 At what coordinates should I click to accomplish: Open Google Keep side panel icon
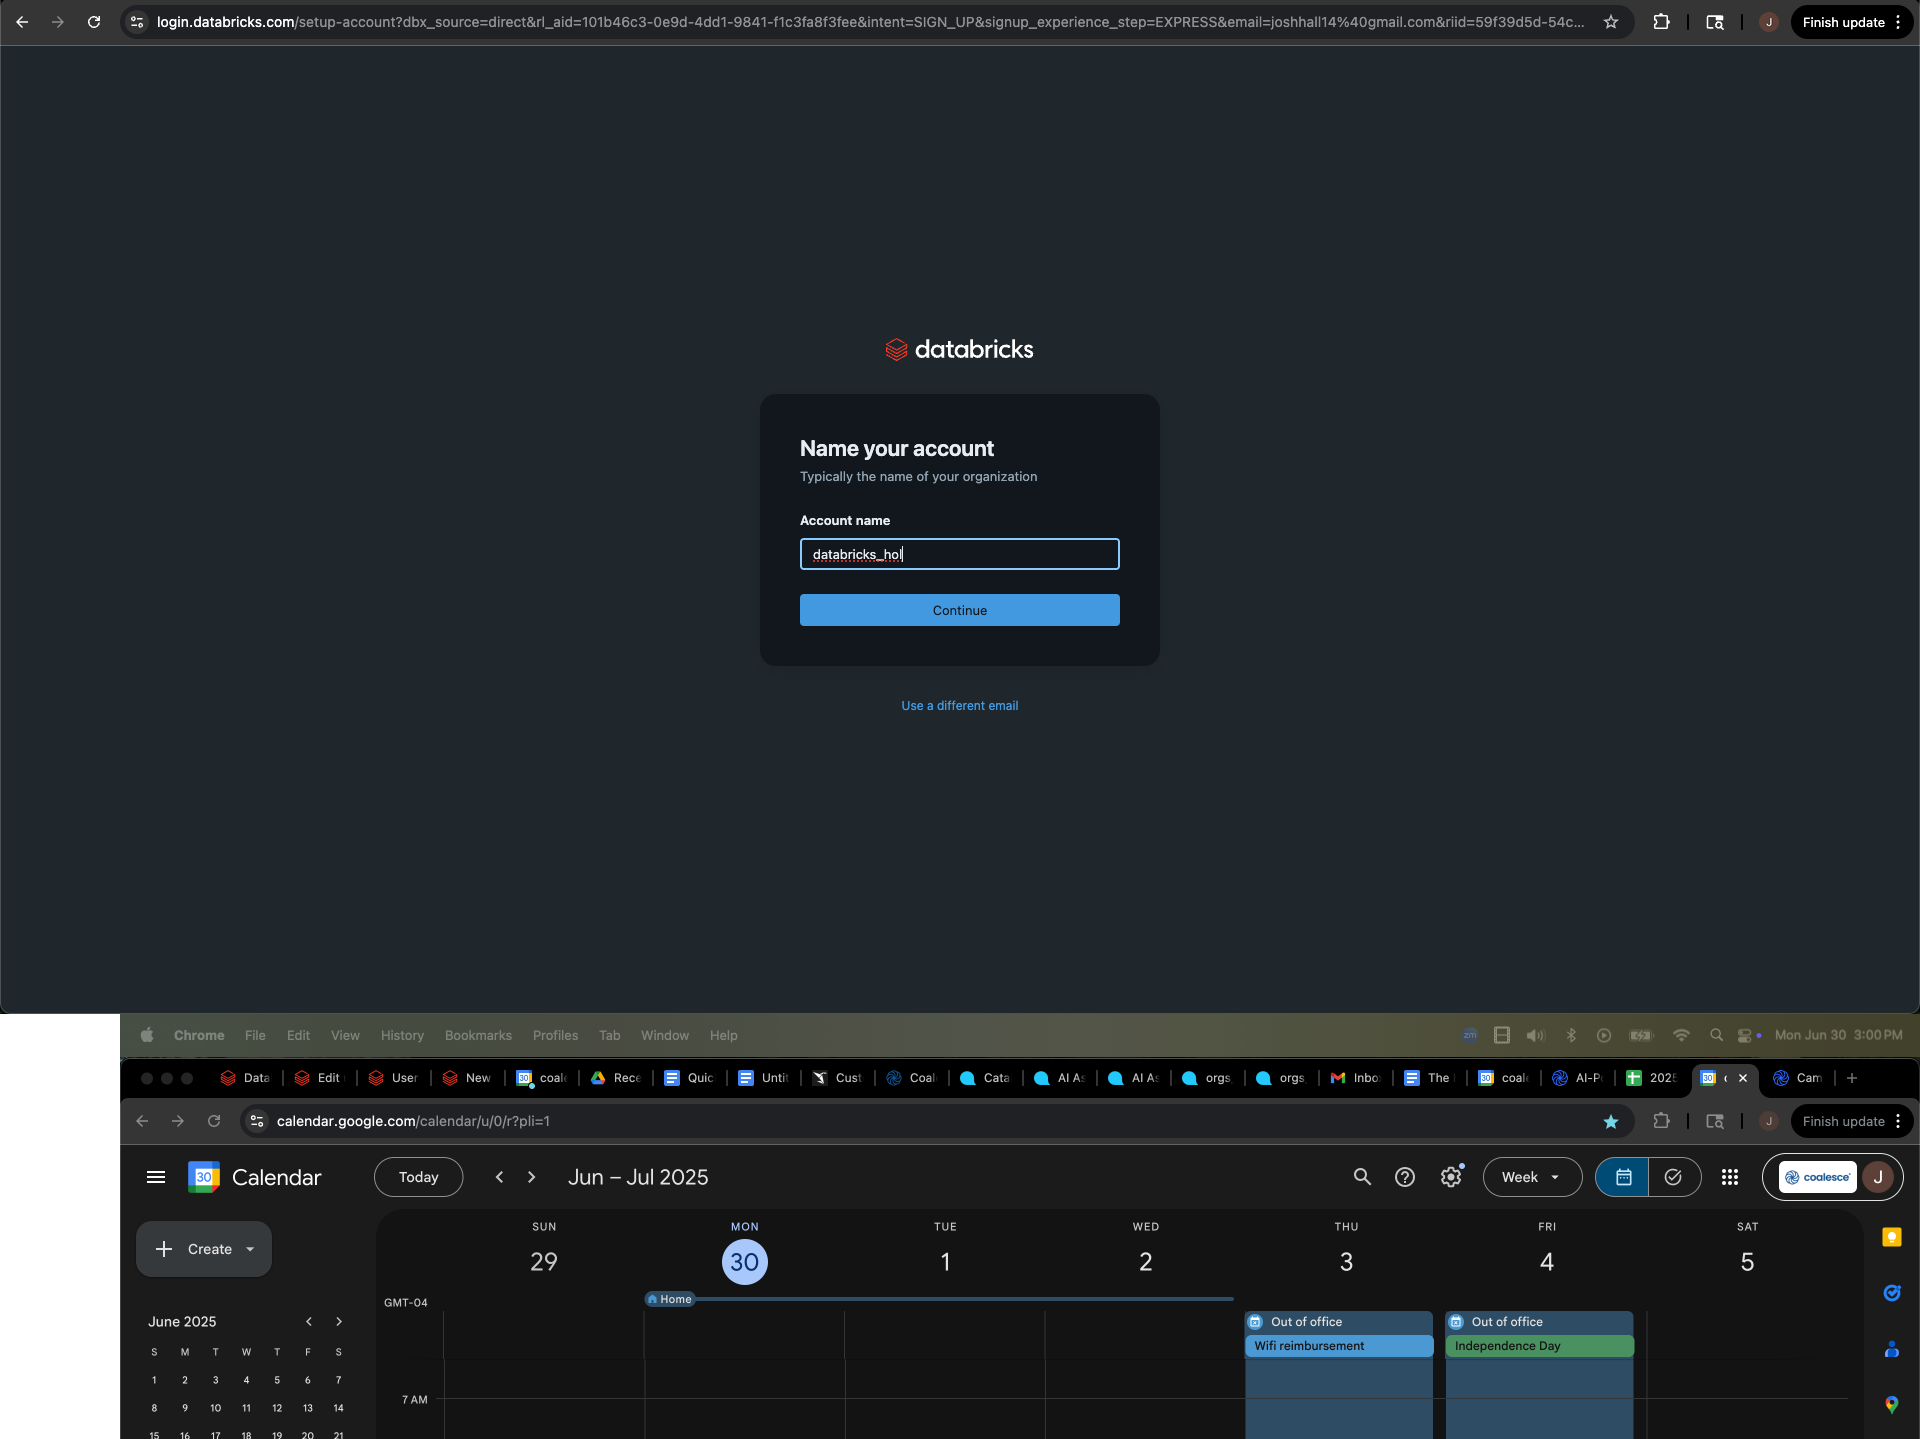[x=1891, y=1237]
